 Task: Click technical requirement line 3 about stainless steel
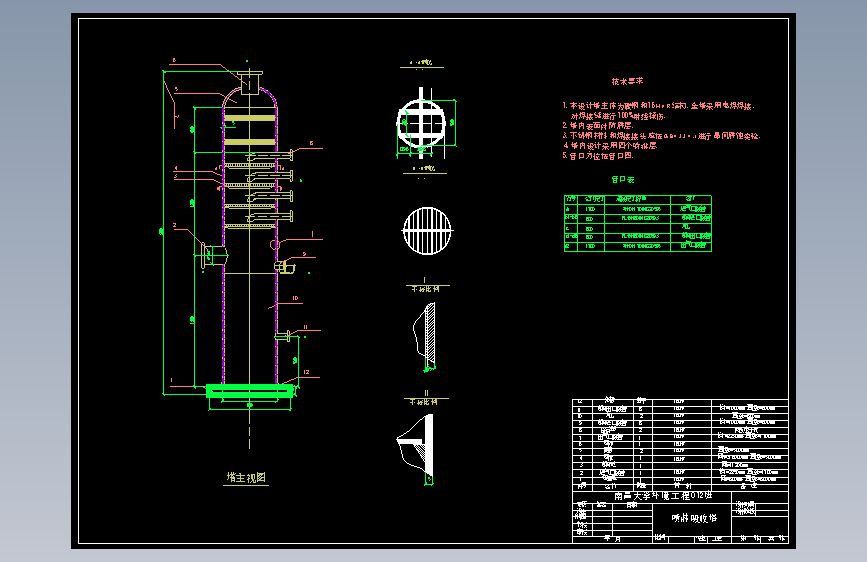[661, 136]
